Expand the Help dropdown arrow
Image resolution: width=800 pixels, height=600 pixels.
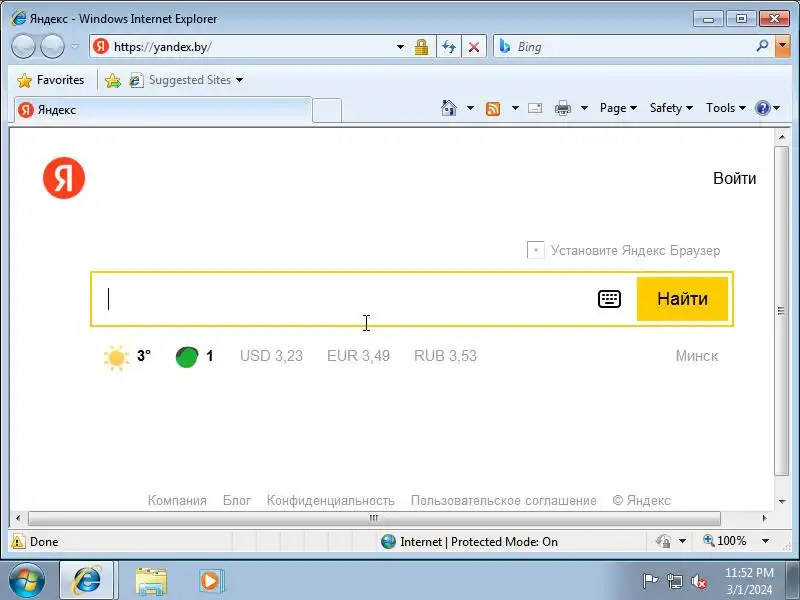pyautogui.click(x=777, y=108)
